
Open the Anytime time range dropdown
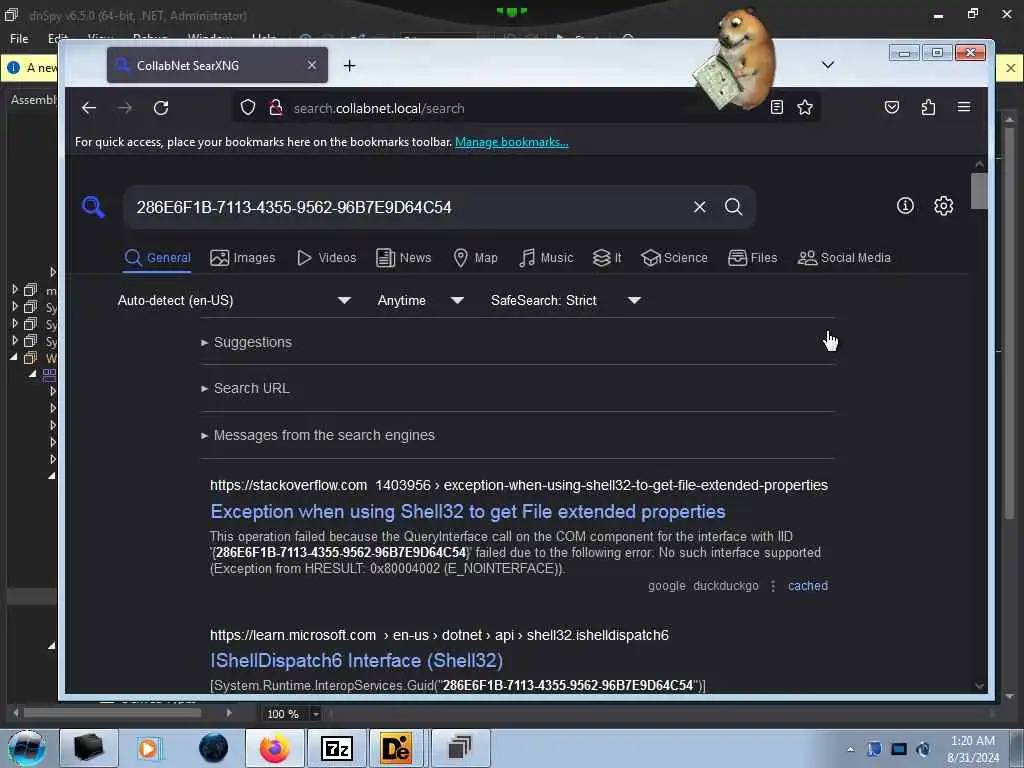421,300
